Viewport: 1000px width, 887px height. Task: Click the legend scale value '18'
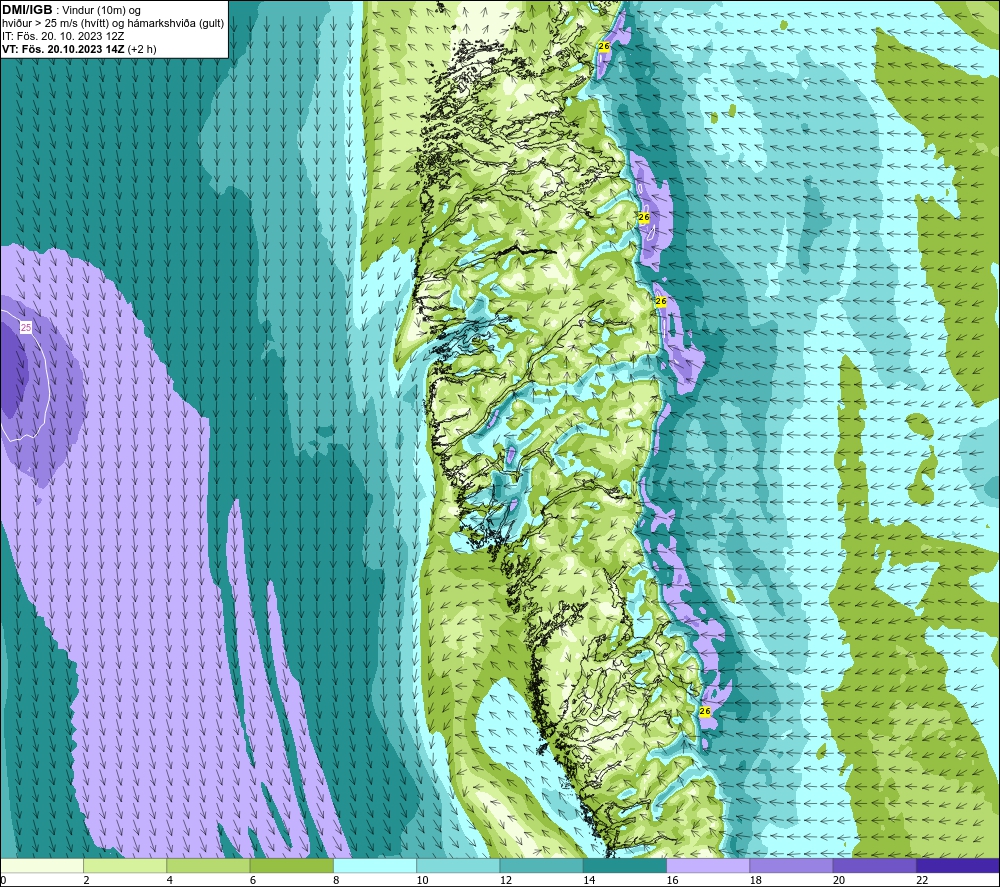pos(756,880)
